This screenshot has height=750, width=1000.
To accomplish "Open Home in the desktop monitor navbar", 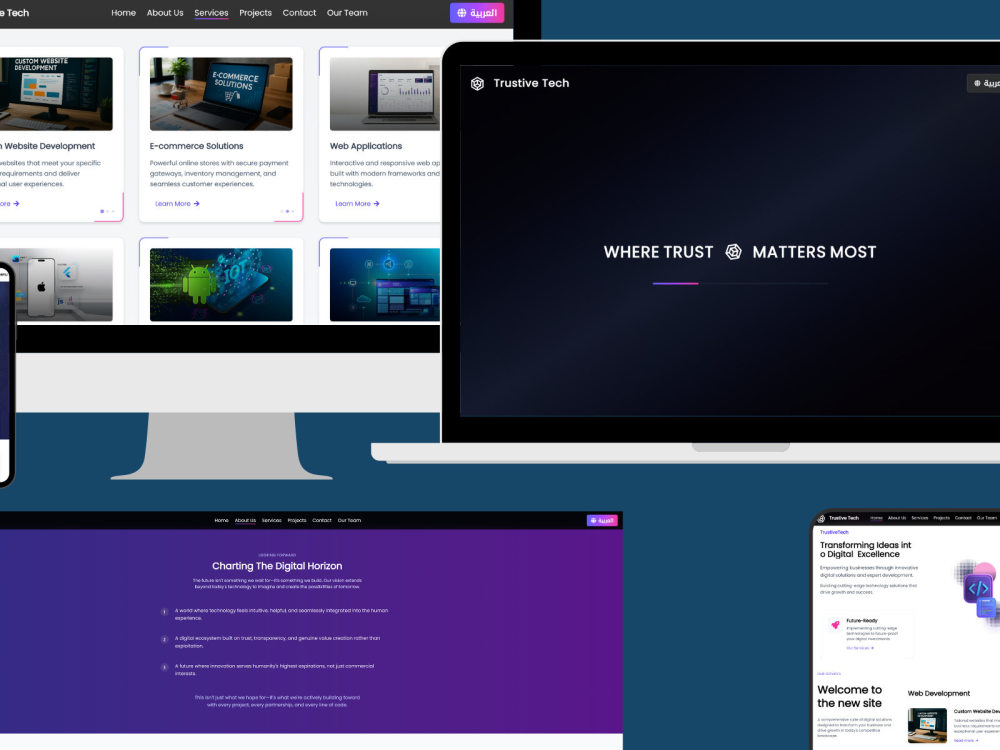I will pos(123,13).
